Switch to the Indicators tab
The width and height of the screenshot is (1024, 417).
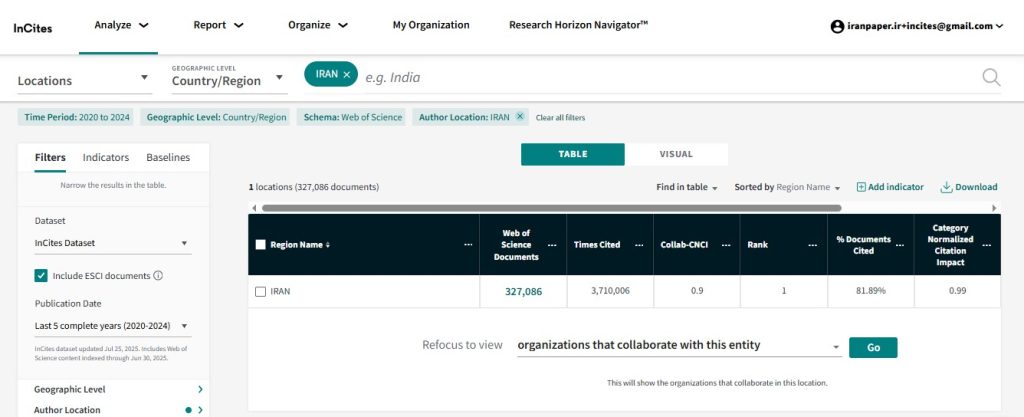(106, 157)
